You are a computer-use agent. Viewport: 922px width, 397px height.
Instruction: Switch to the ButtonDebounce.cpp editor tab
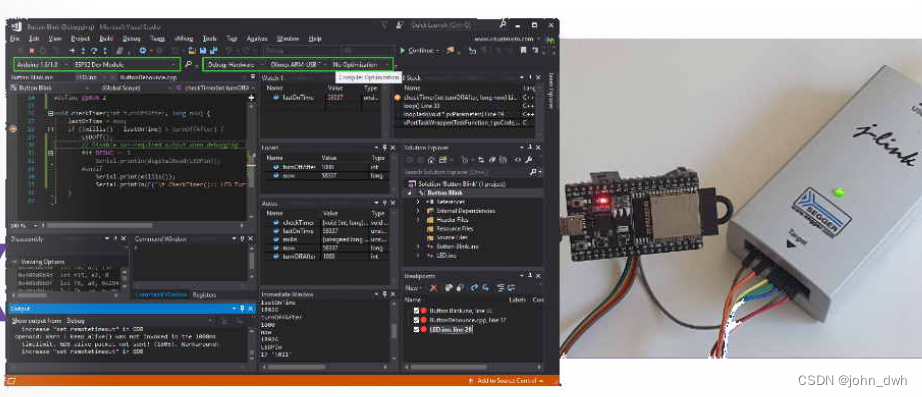[x=148, y=77]
